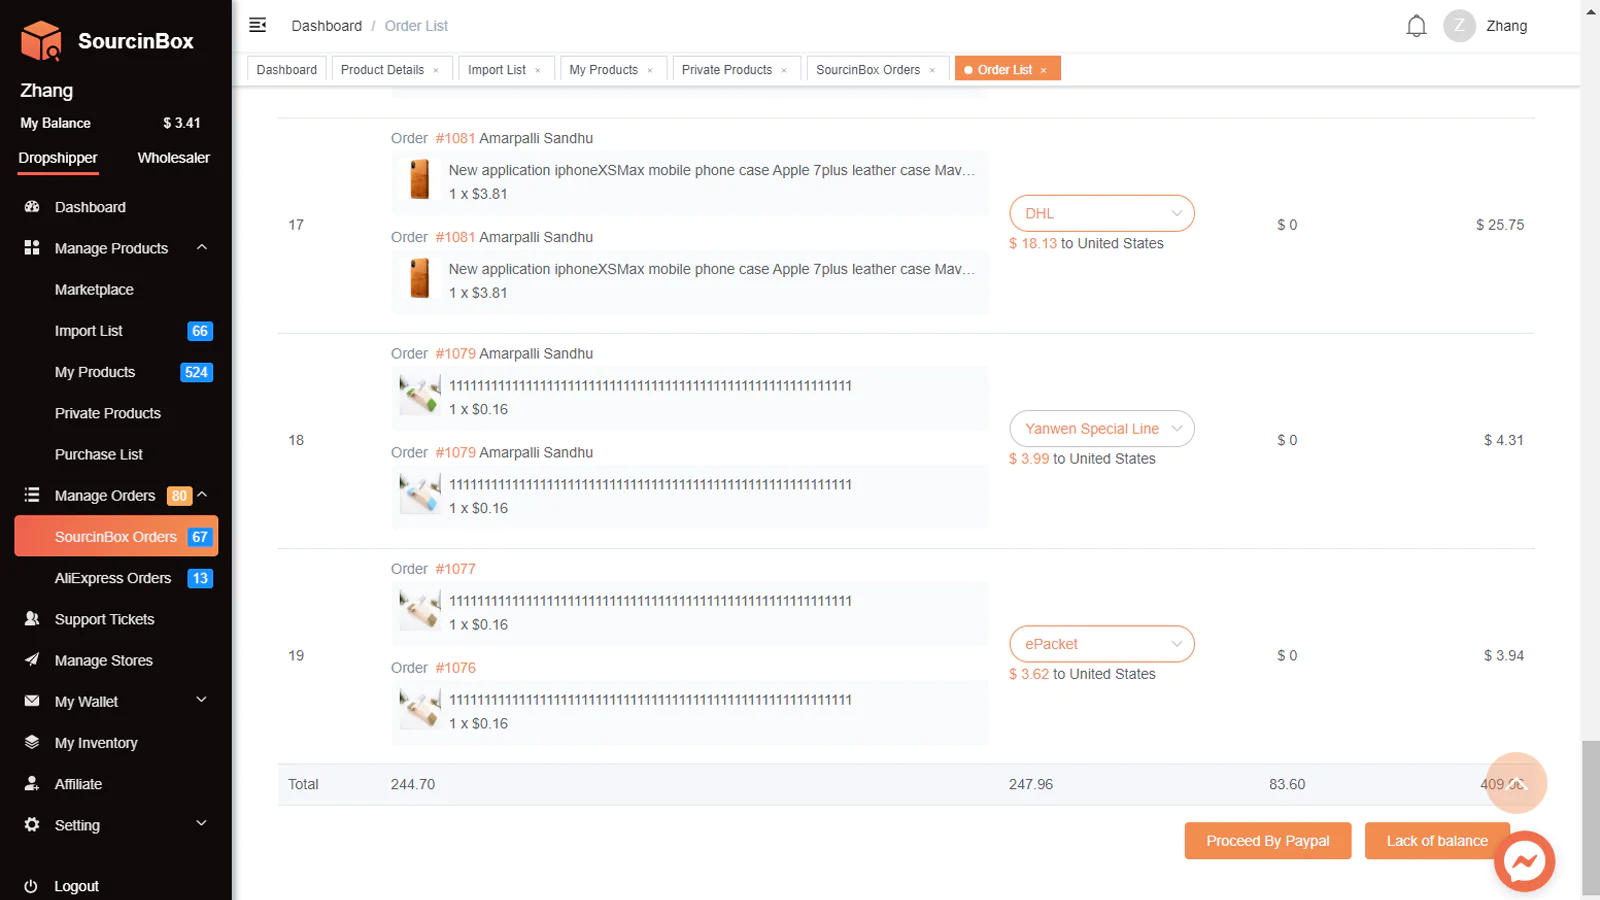Screen dimensions: 1600x900
Task: Open the Messenger chat bubble
Action: [1524, 861]
